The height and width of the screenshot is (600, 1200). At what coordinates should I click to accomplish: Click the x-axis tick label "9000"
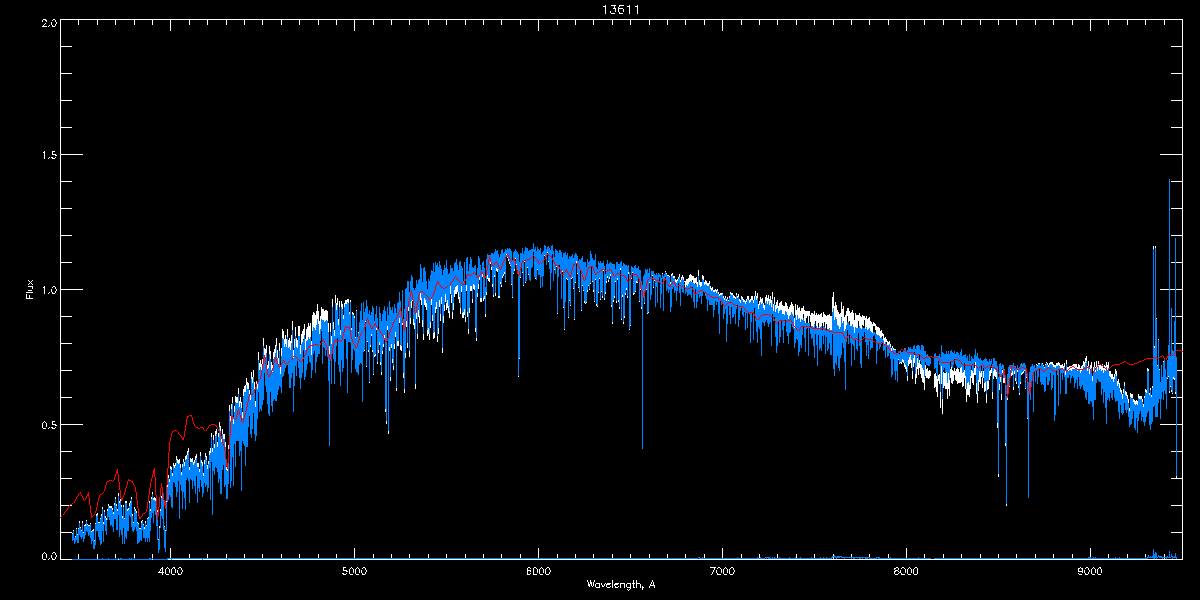1090,571
